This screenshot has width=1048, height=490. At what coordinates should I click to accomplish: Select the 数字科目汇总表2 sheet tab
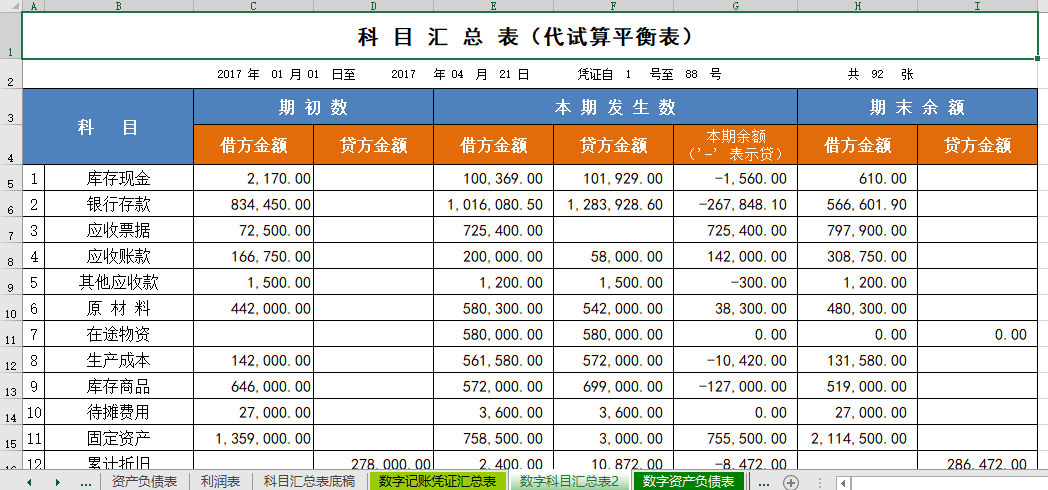569,482
